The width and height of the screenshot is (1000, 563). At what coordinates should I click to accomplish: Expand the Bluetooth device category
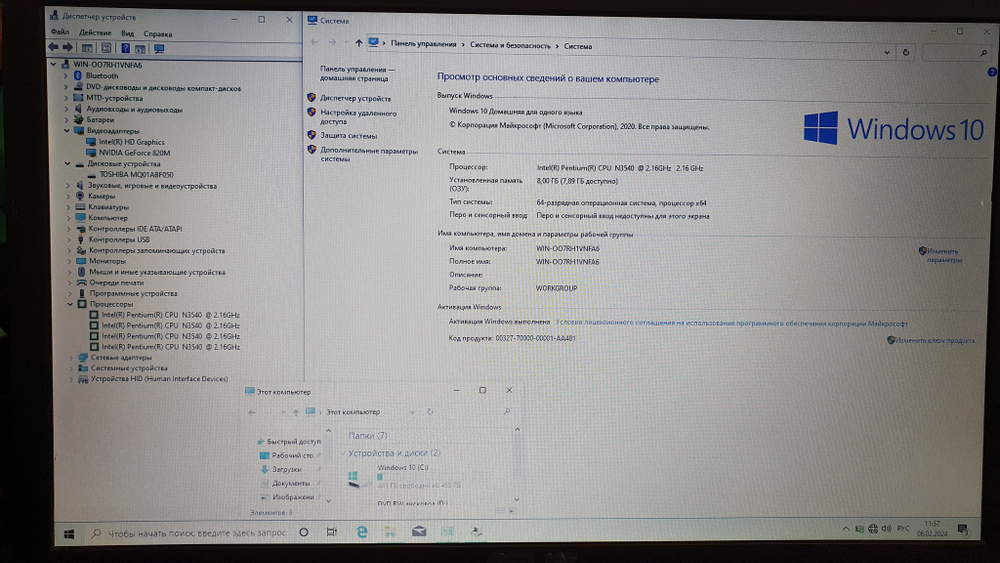pos(65,76)
